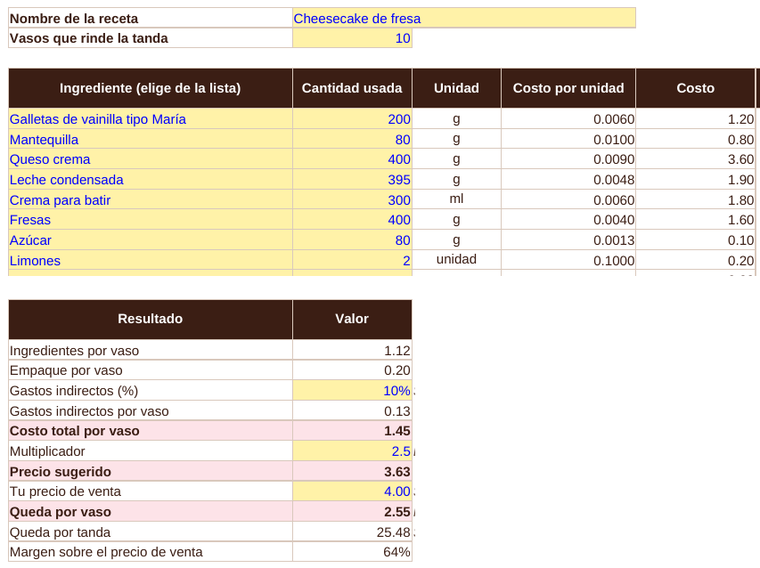Click the 'Ingrediente (elige de la lista)' header

(150, 88)
